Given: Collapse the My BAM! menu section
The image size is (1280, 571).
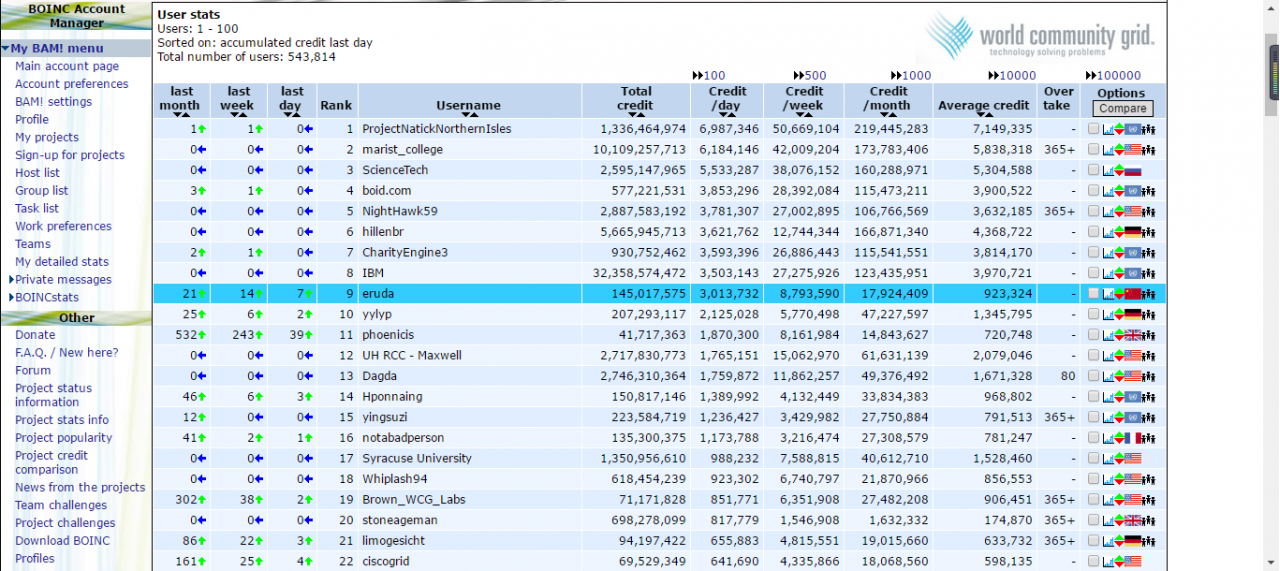Looking at the screenshot, I should coord(5,48).
